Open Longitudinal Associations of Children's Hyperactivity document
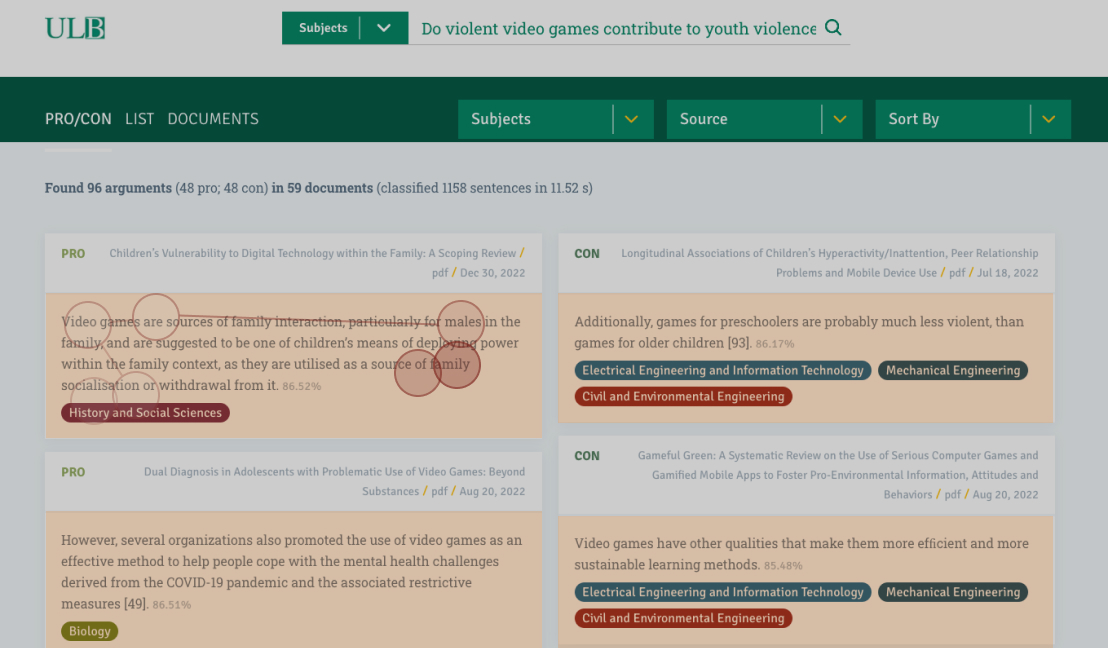Screen dimensions: 1108x648 tap(829, 254)
